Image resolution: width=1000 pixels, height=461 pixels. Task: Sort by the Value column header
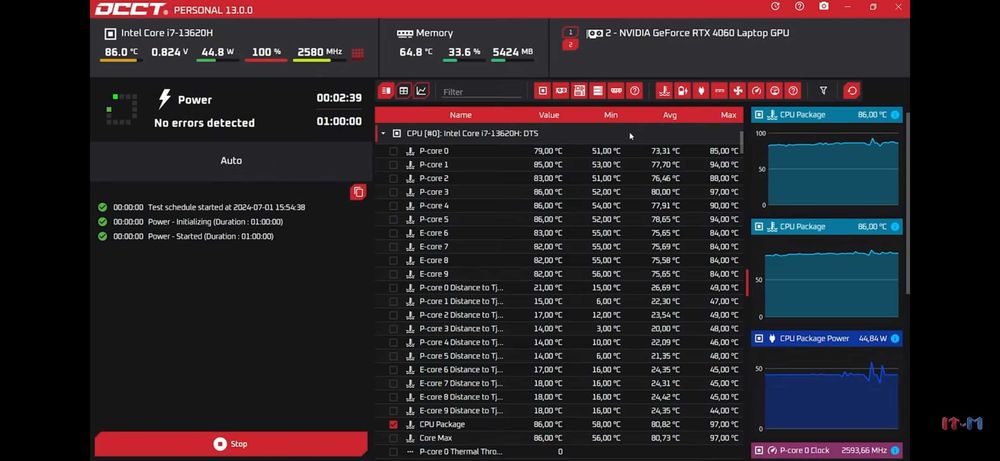(x=548, y=115)
